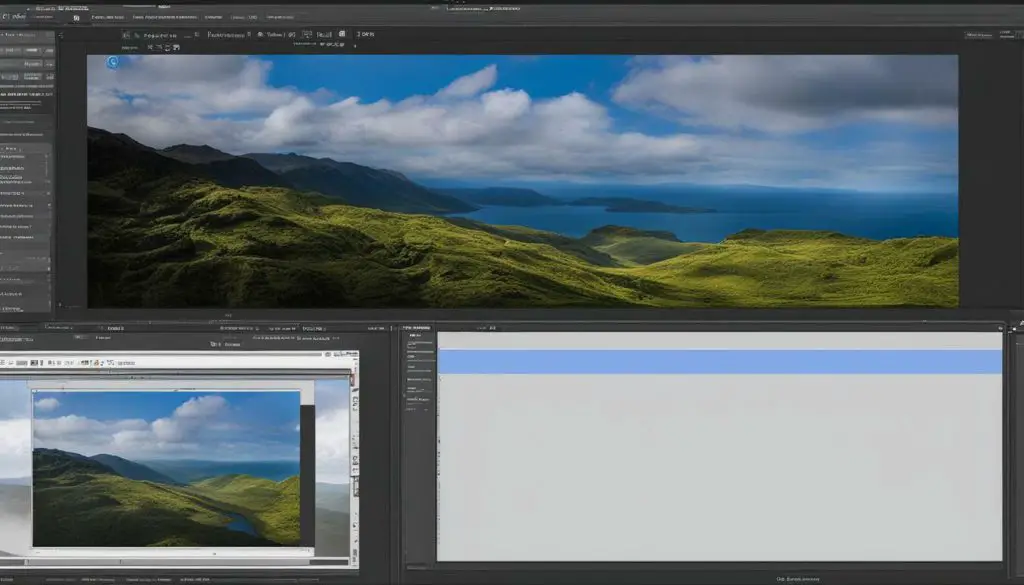
Task: Select the small landscape image in lower-left window
Action: coord(167,468)
